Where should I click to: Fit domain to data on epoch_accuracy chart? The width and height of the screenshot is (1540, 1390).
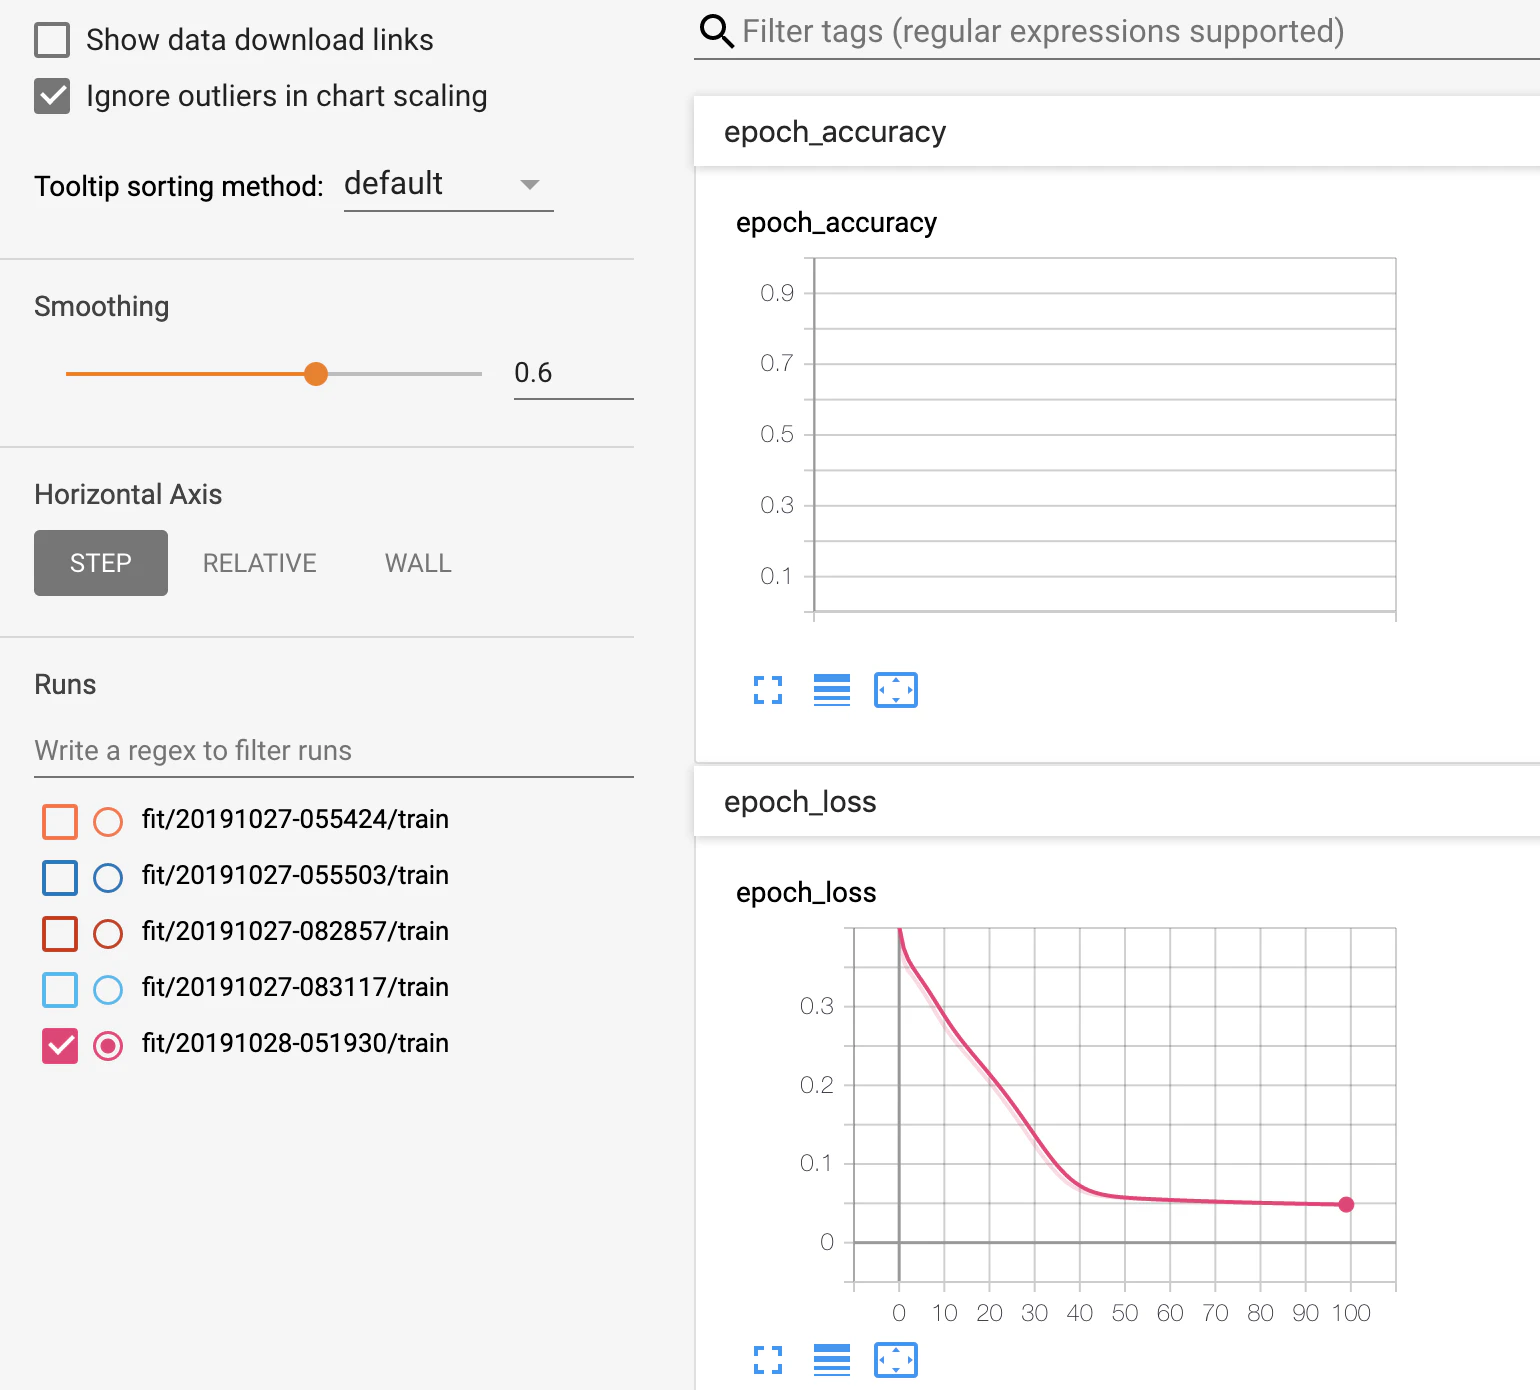pyautogui.click(x=896, y=690)
